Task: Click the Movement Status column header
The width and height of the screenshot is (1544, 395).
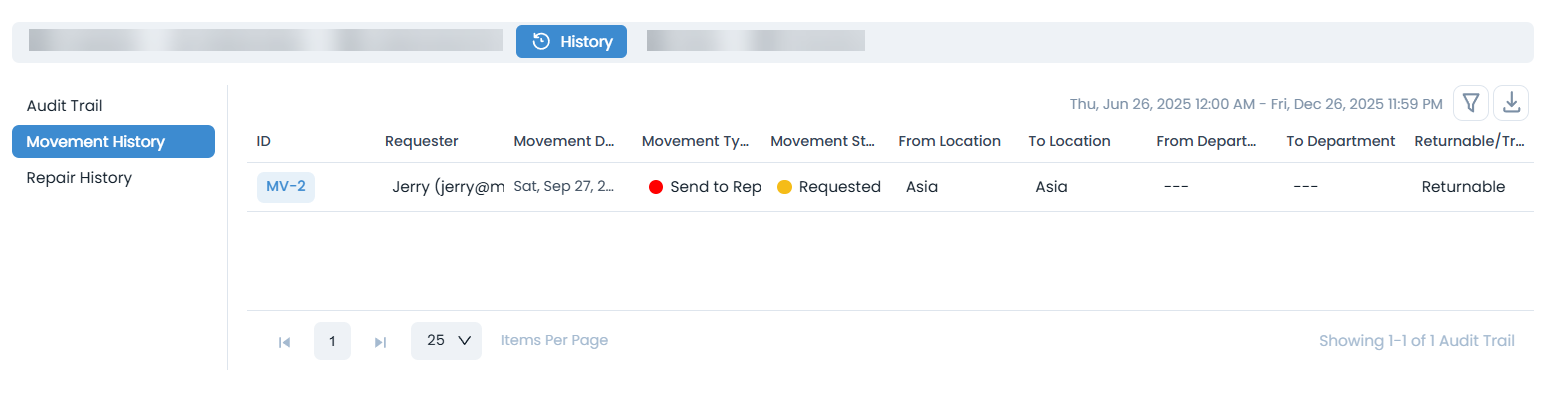Action: pos(823,141)
